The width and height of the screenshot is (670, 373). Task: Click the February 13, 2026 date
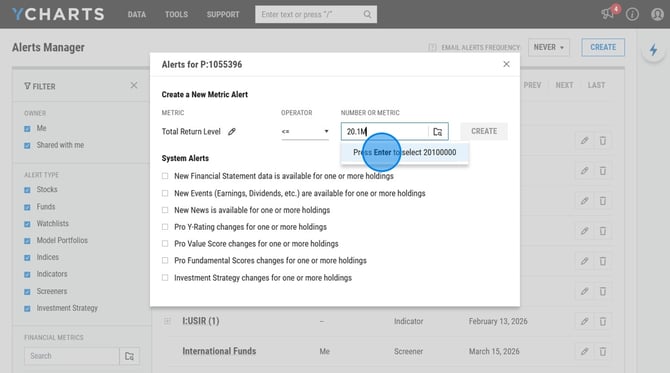[498, 321]
